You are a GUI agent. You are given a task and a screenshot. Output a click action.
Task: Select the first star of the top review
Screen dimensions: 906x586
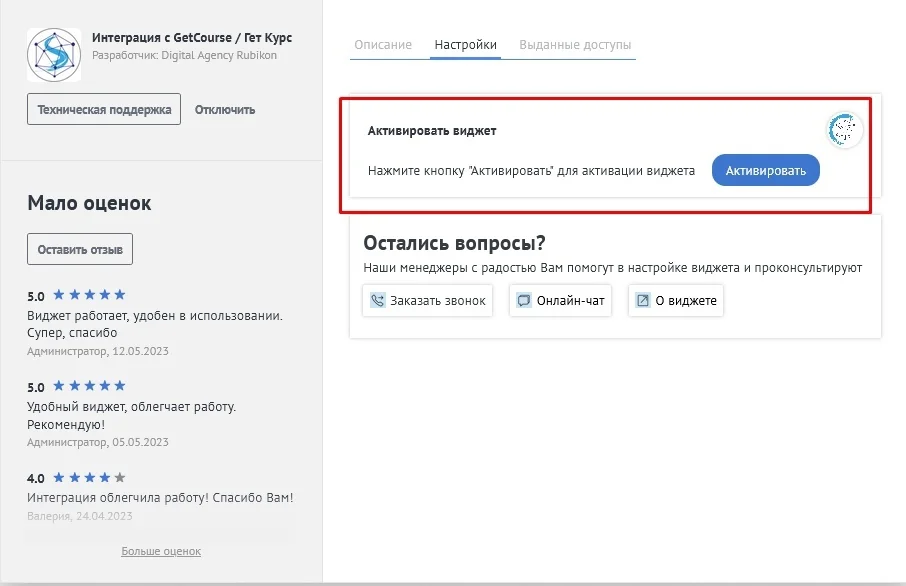click(x=60, y=295)
